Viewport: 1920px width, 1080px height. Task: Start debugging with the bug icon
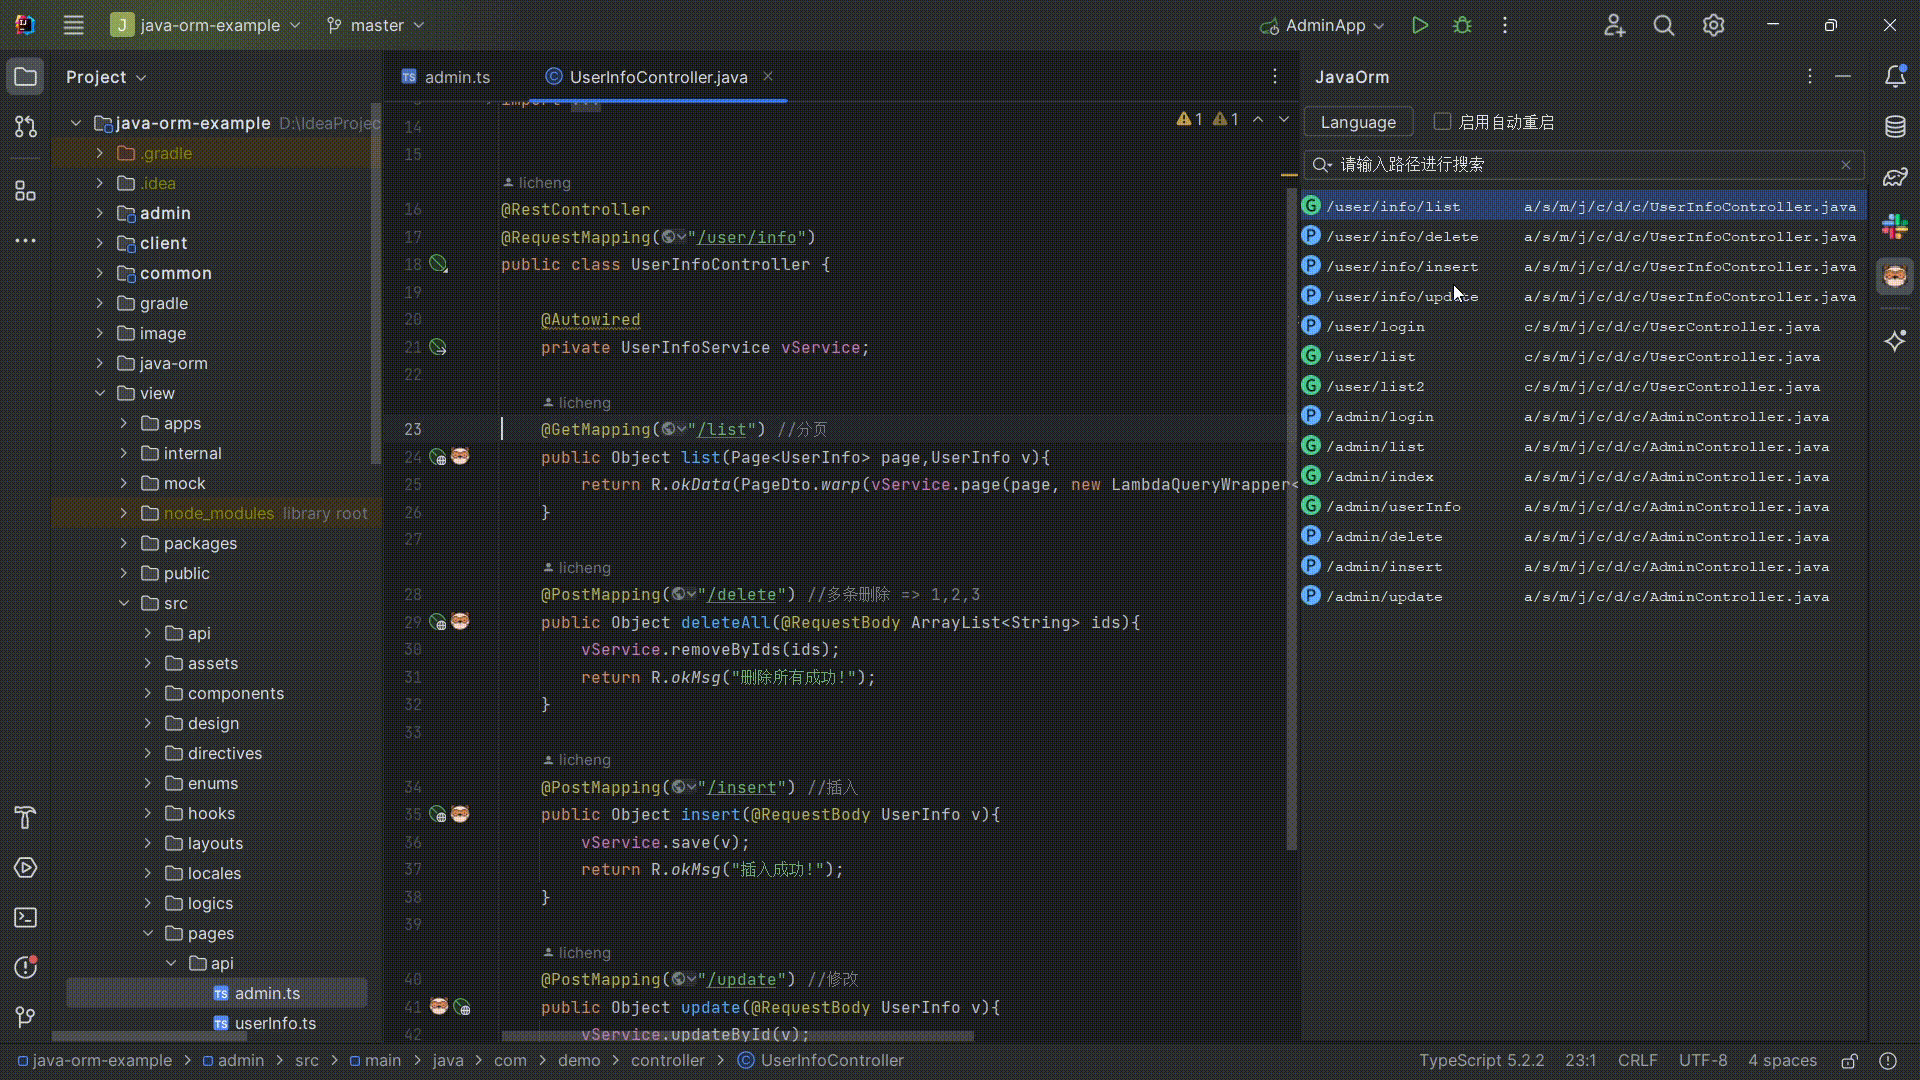(1462, 25)
